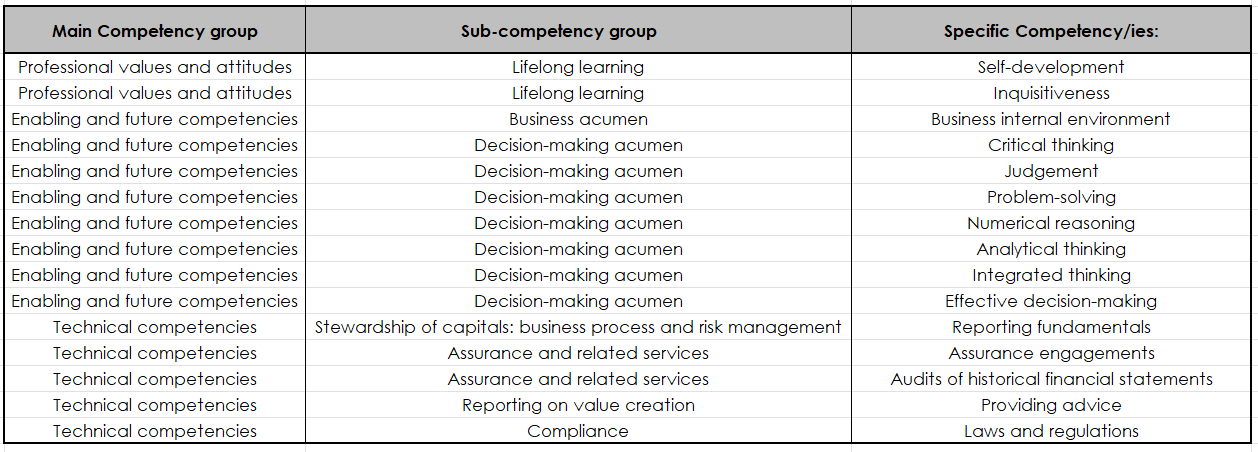Click the Inquisitiveness cell
The width and height of the screenshot is (1258, 452).
[1051, 93]
